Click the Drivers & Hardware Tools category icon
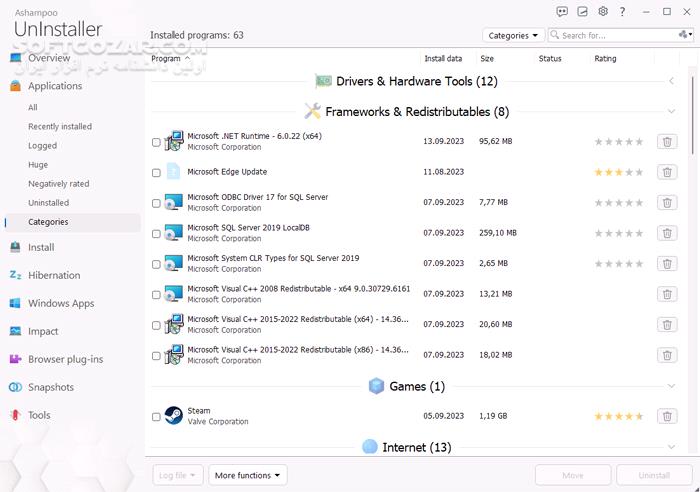700x492 pixels. coord(323,81)
